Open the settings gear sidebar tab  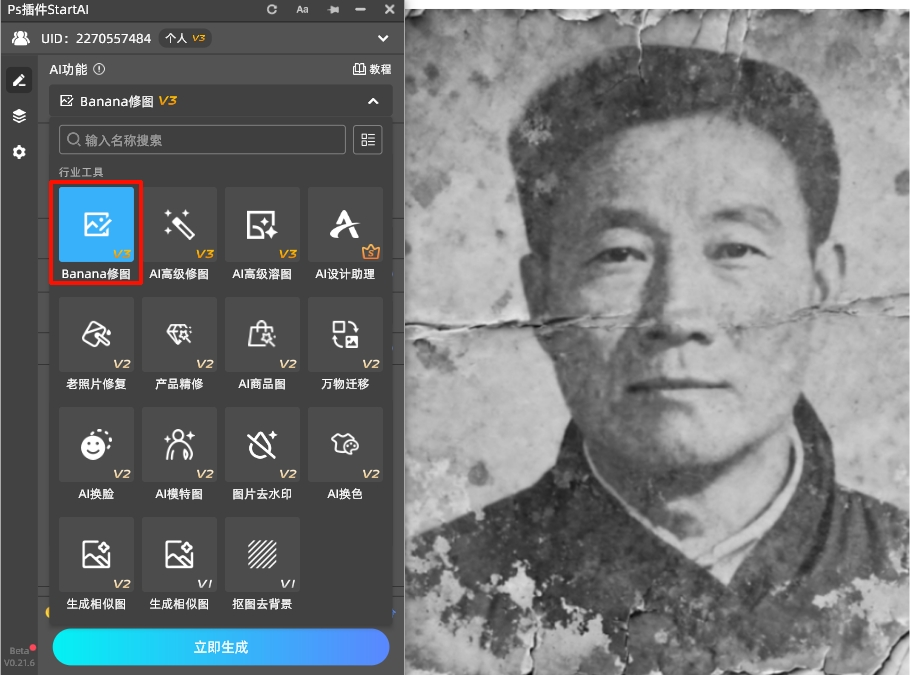click(19, 152)
